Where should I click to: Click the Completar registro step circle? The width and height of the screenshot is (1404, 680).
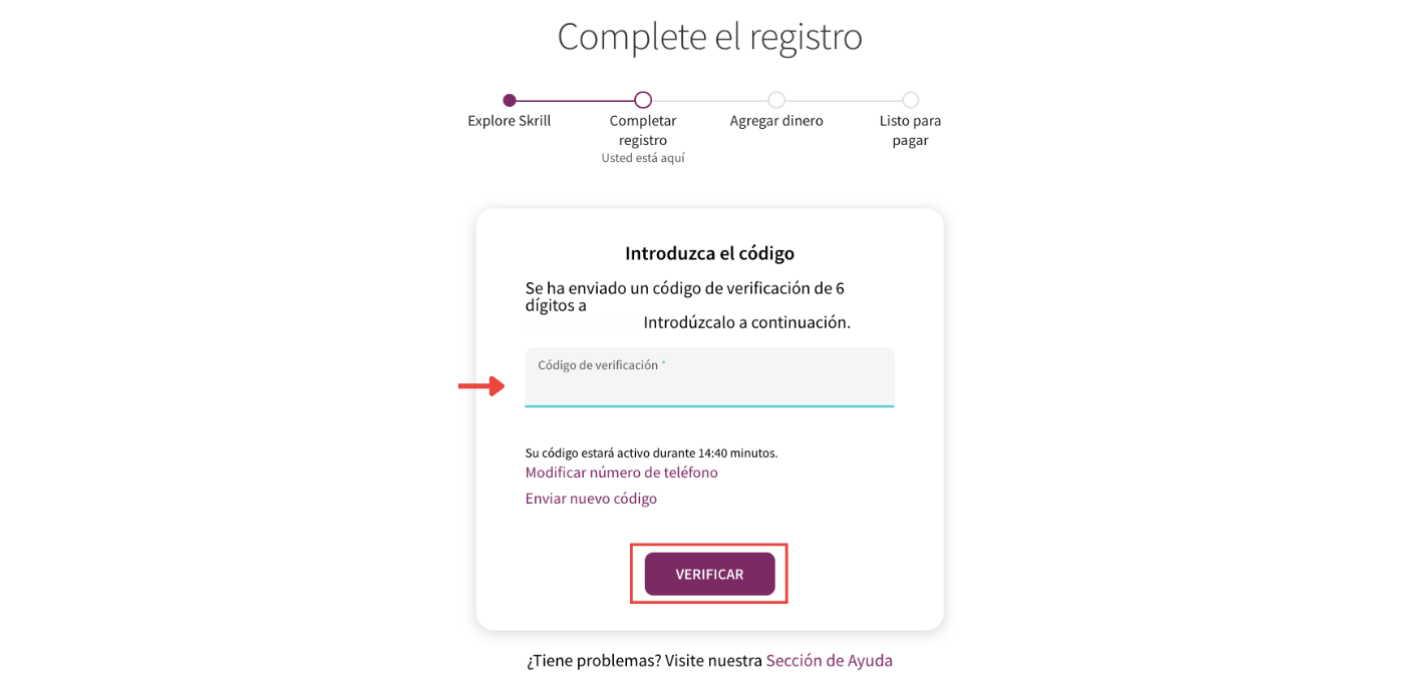click(x=643, y=100)
